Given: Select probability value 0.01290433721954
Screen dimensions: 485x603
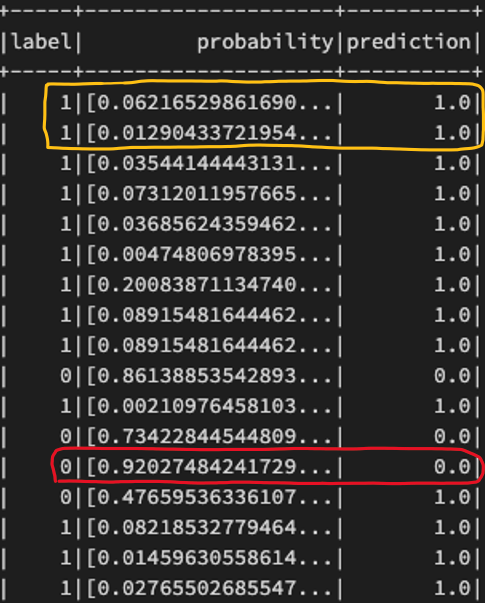Looking at the screenshot, I should (209, 133).
